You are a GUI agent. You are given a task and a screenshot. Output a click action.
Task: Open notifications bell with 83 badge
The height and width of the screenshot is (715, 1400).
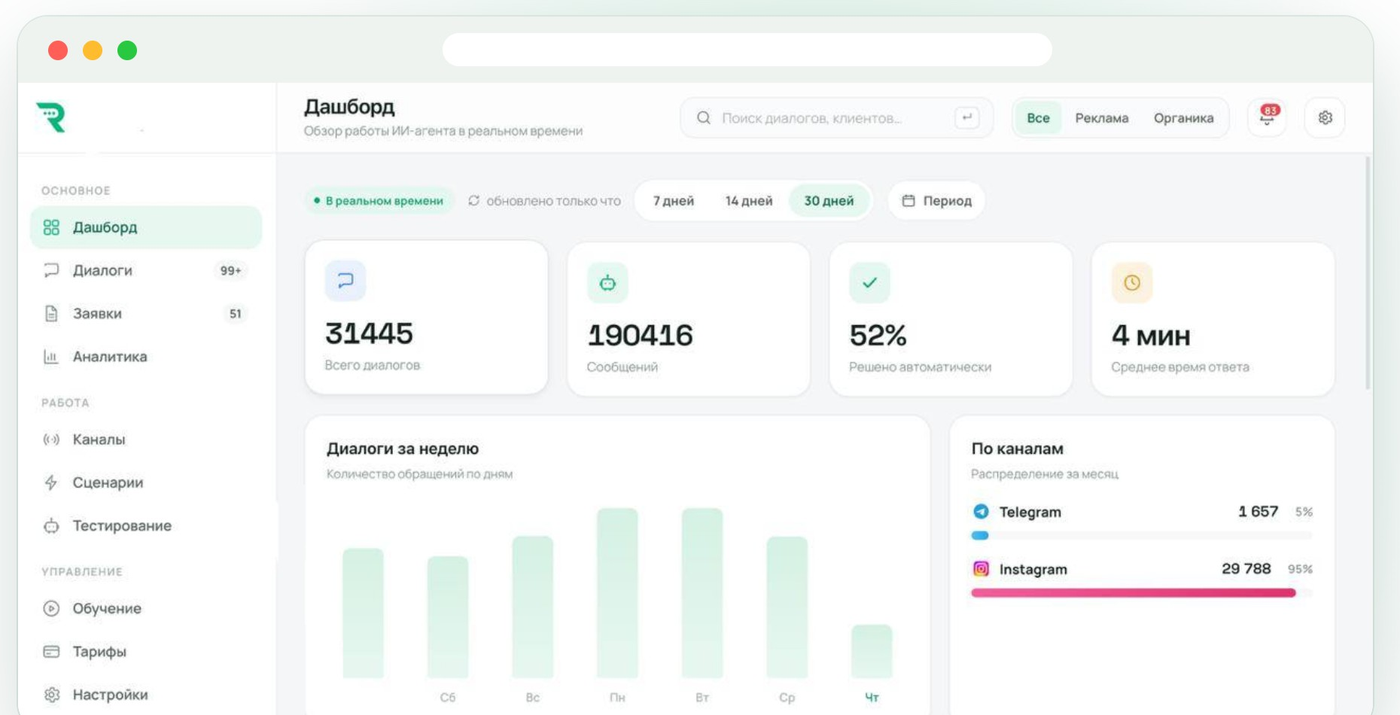coord(1267,118)
